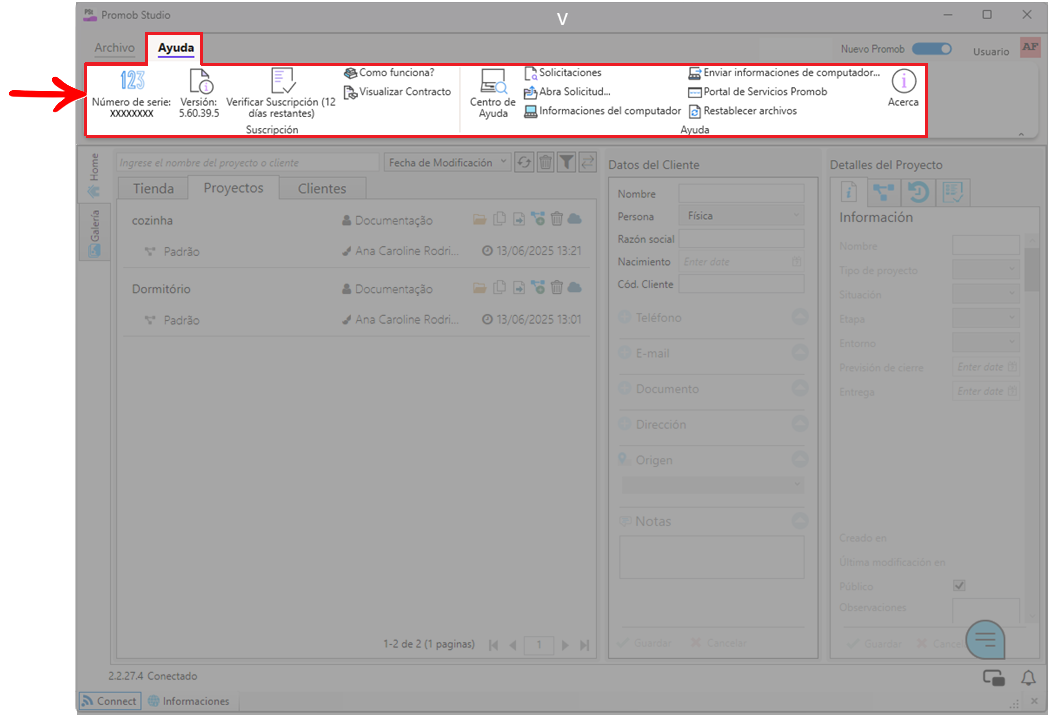Click the Número de serie icon

pos(132,80)
